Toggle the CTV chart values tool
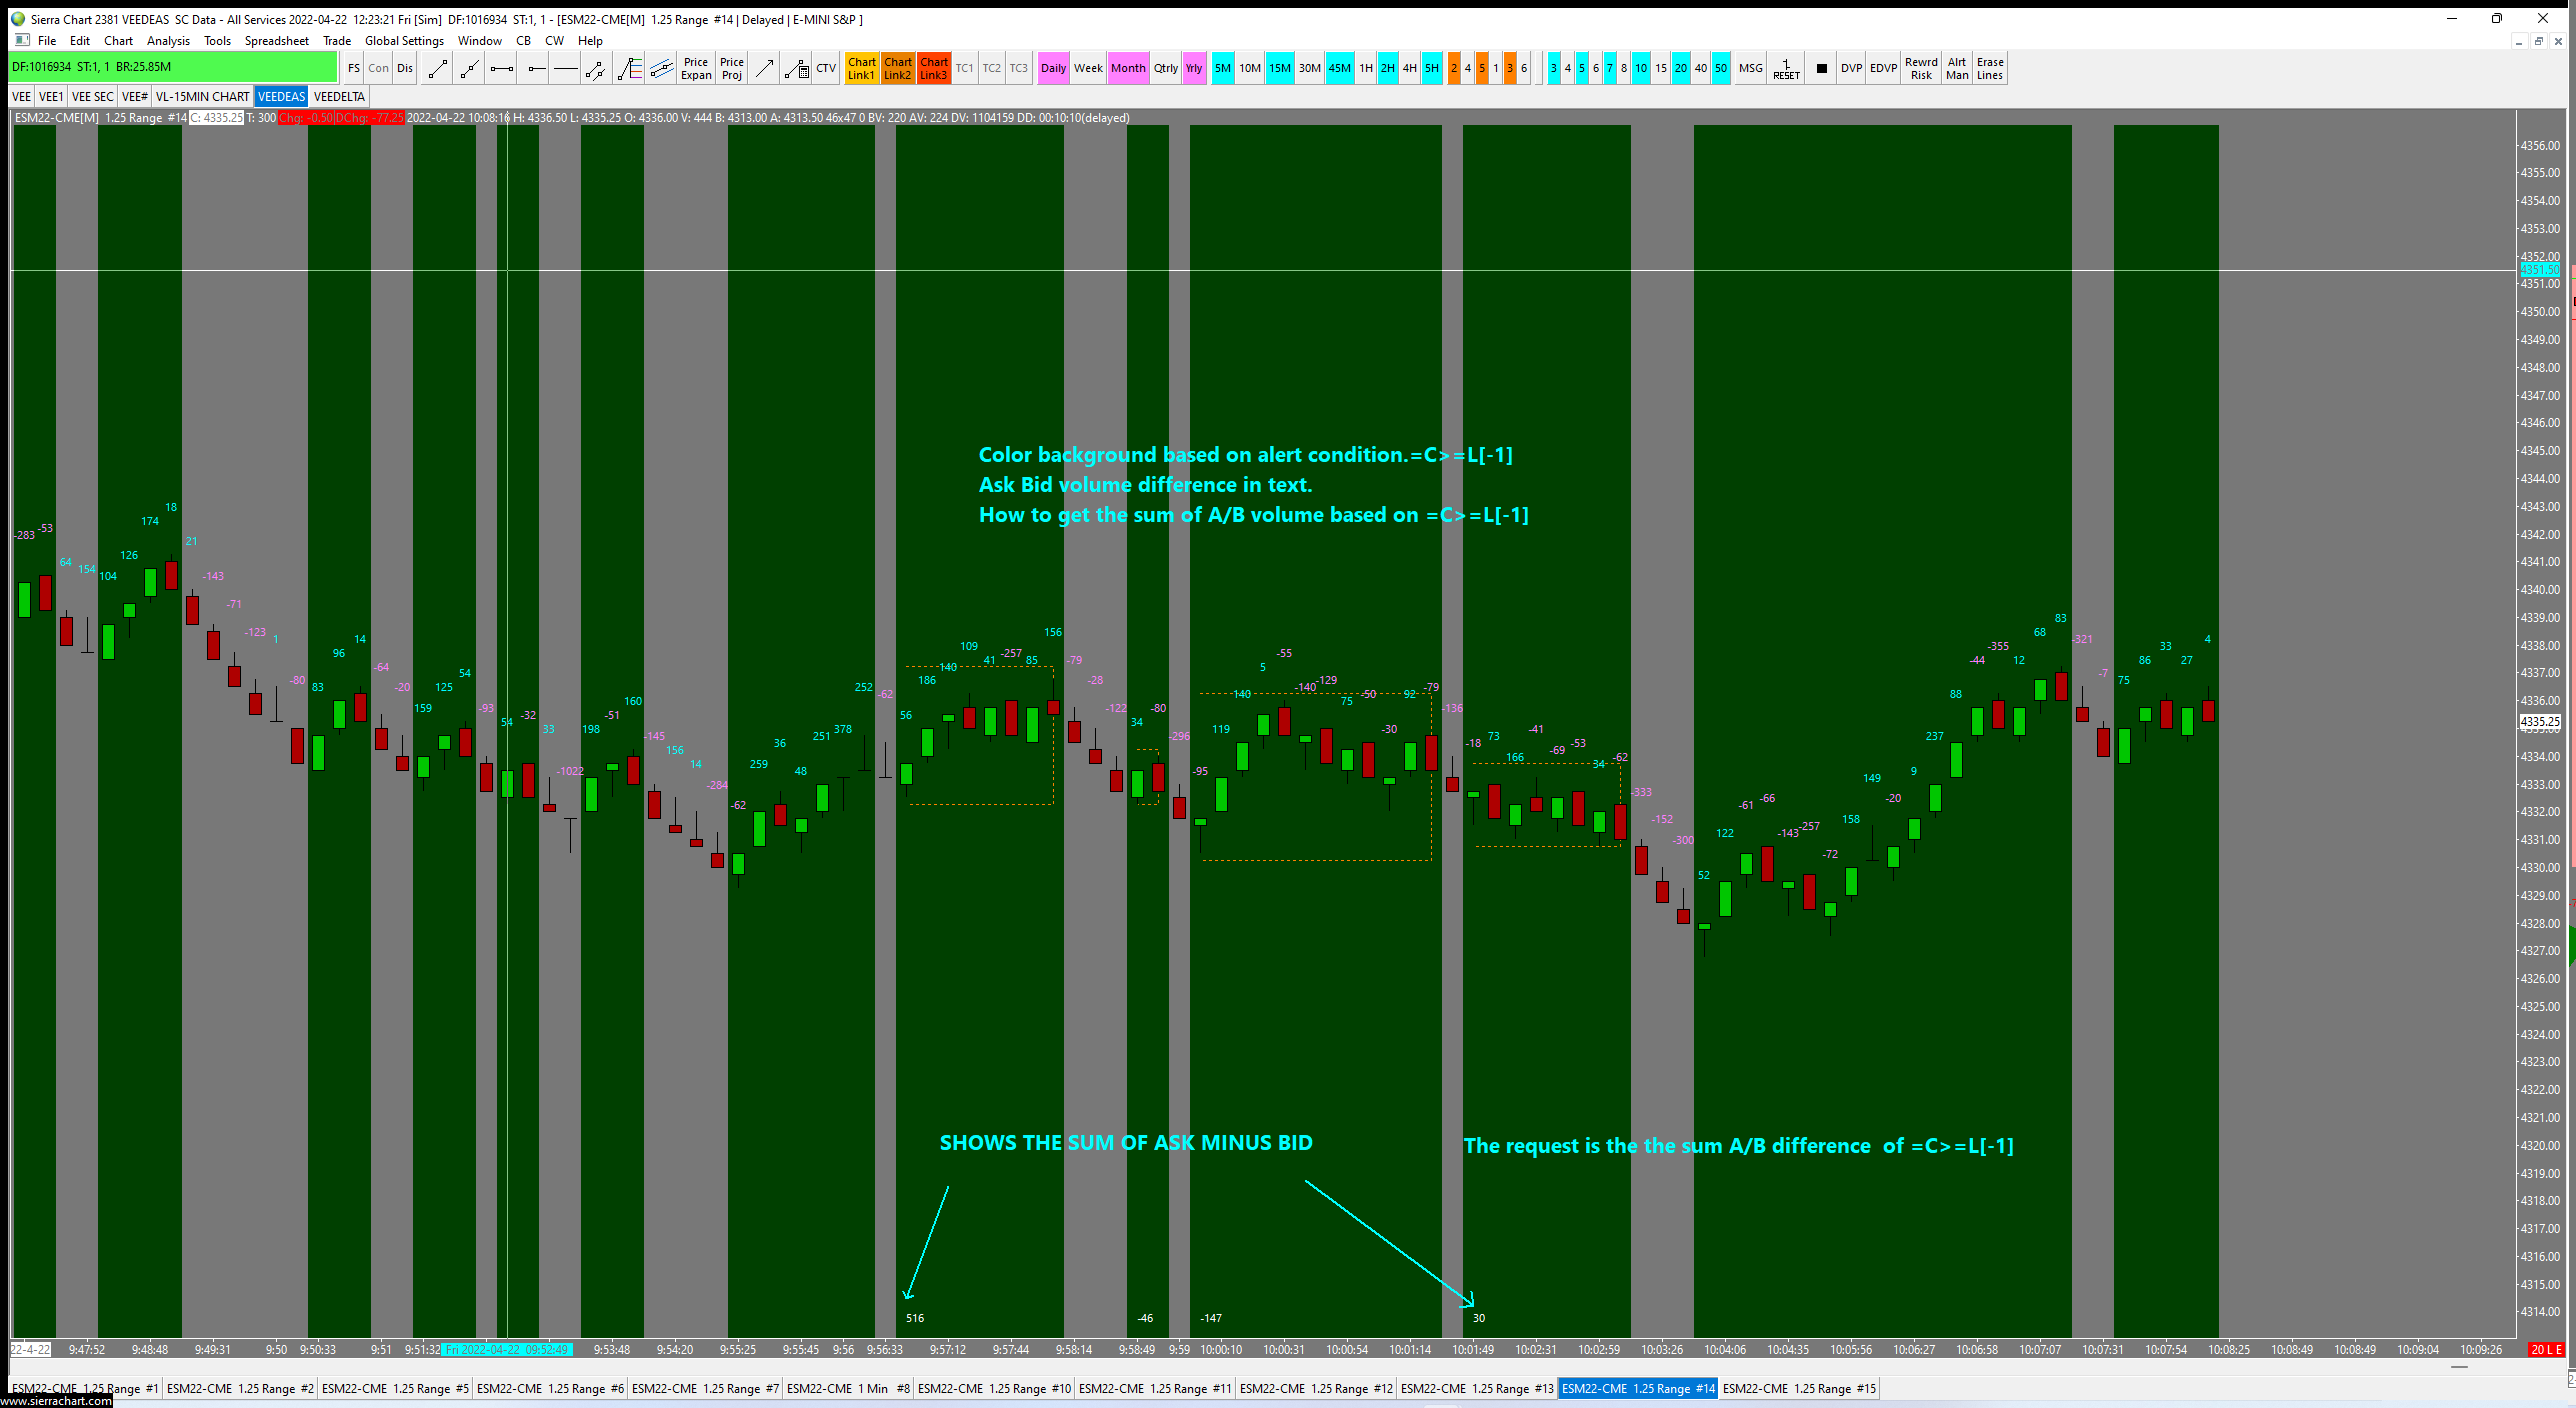2576x1408 pixels. pyautogui.click(x=826, y=68)
